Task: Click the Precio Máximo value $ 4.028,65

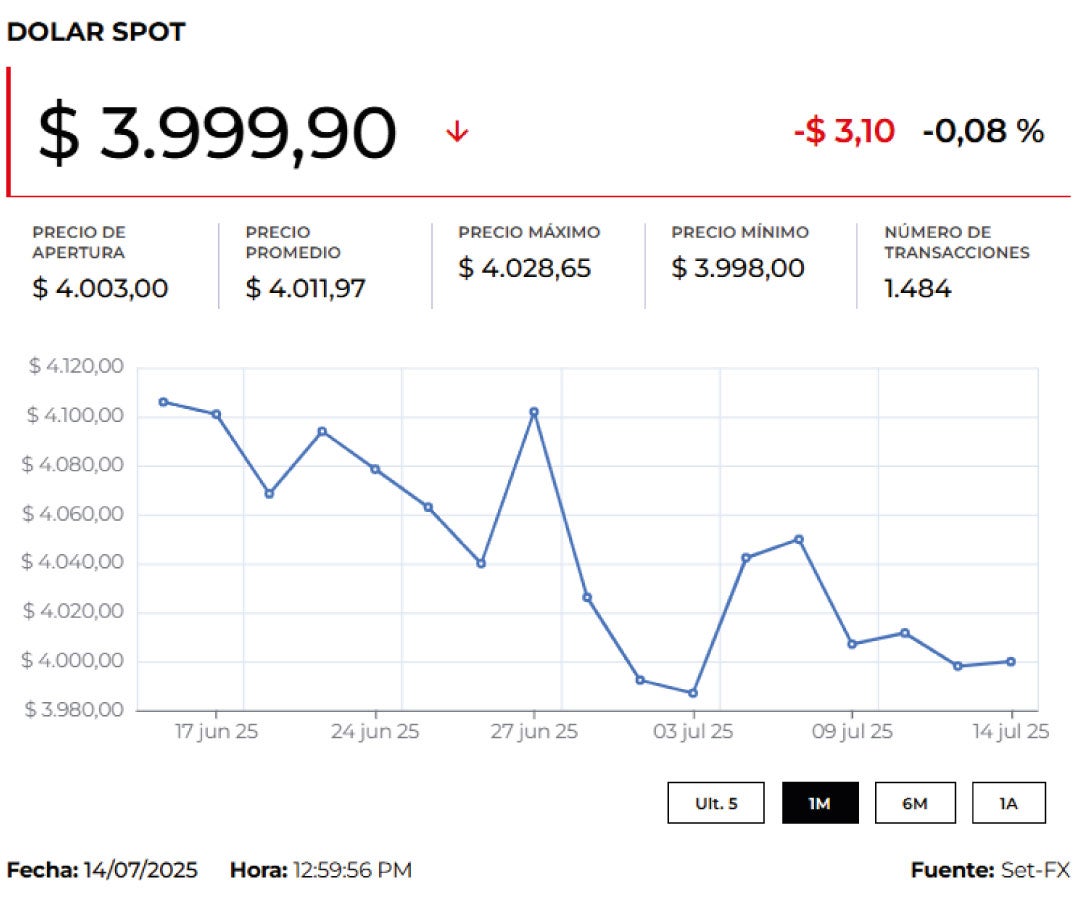Action: point(525,268)
